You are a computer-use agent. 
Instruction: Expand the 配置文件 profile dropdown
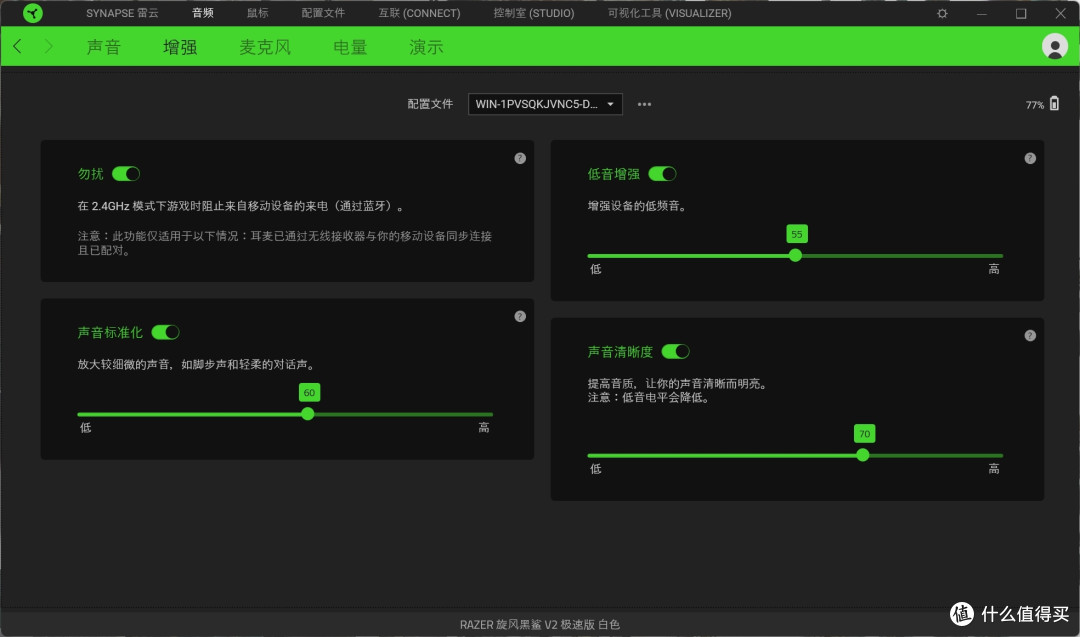click(x=546, y=104)
